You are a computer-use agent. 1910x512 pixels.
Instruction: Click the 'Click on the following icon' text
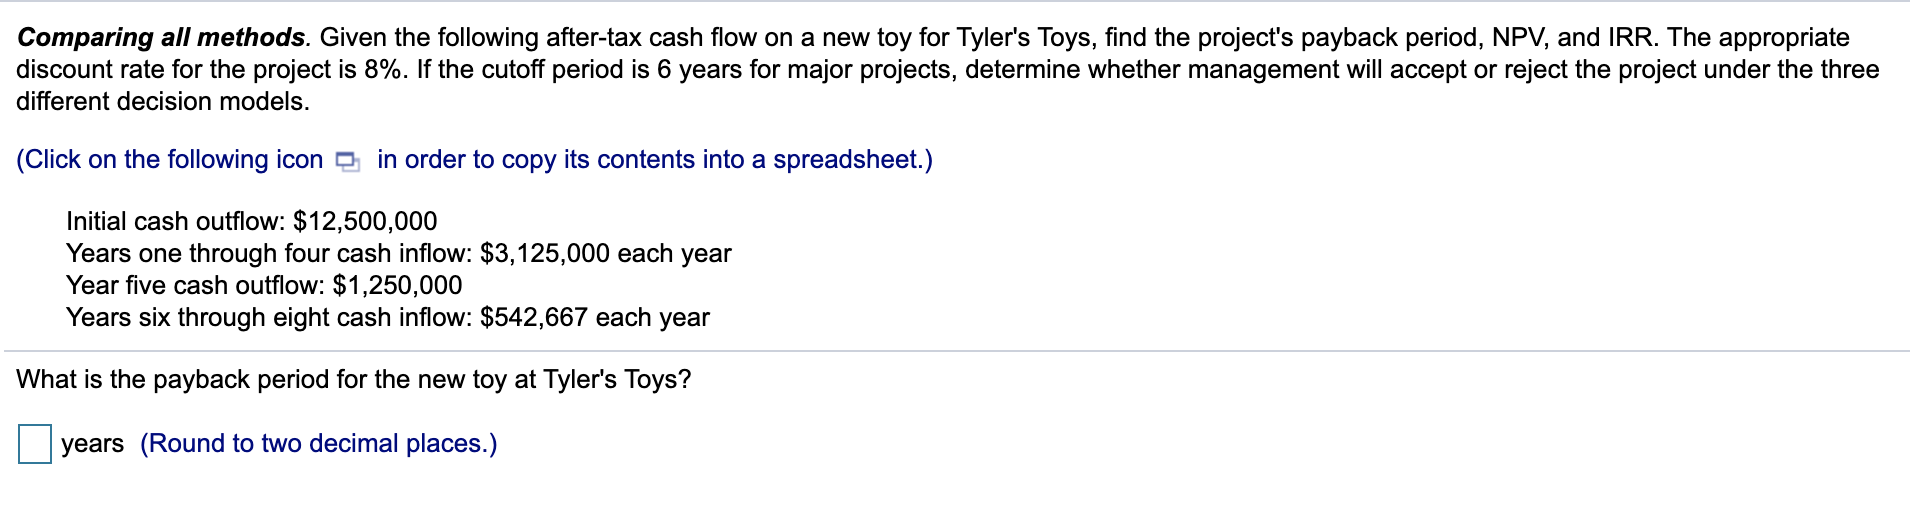click(170, 160)
